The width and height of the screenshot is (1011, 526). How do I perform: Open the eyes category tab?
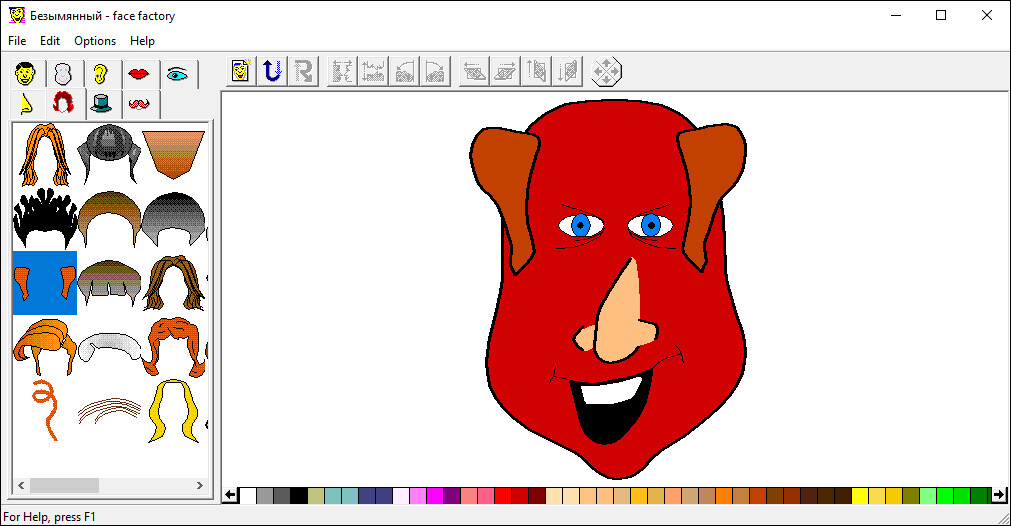177,74
